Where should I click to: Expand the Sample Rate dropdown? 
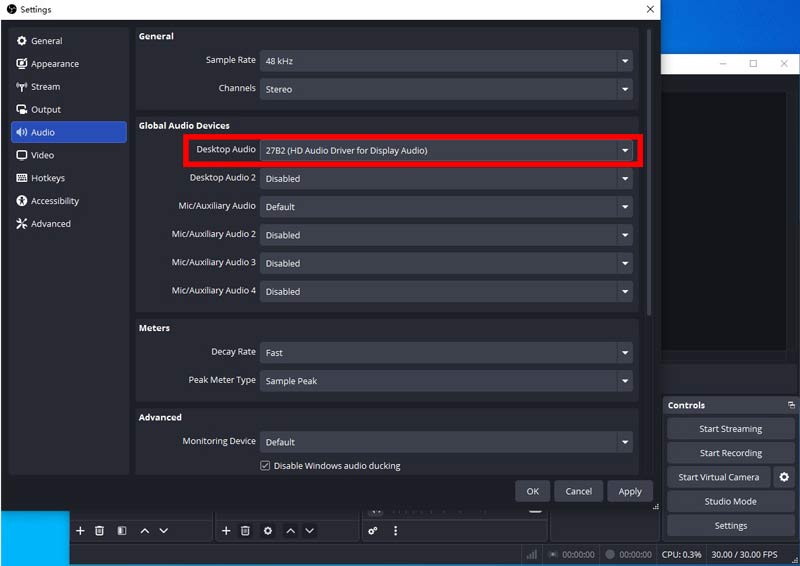click(x=446, y=60)
